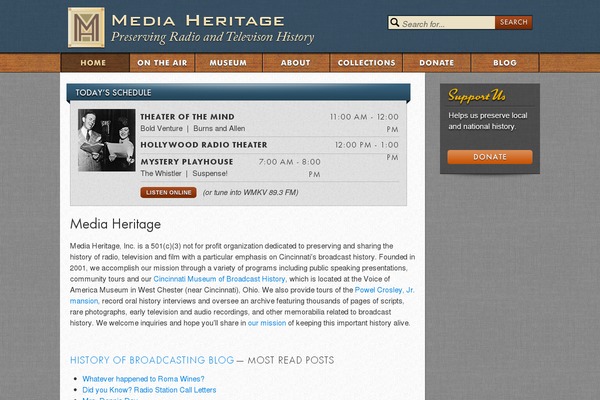
Task: Click the vintage radio performers photo
Action: (x=107, y=140)
